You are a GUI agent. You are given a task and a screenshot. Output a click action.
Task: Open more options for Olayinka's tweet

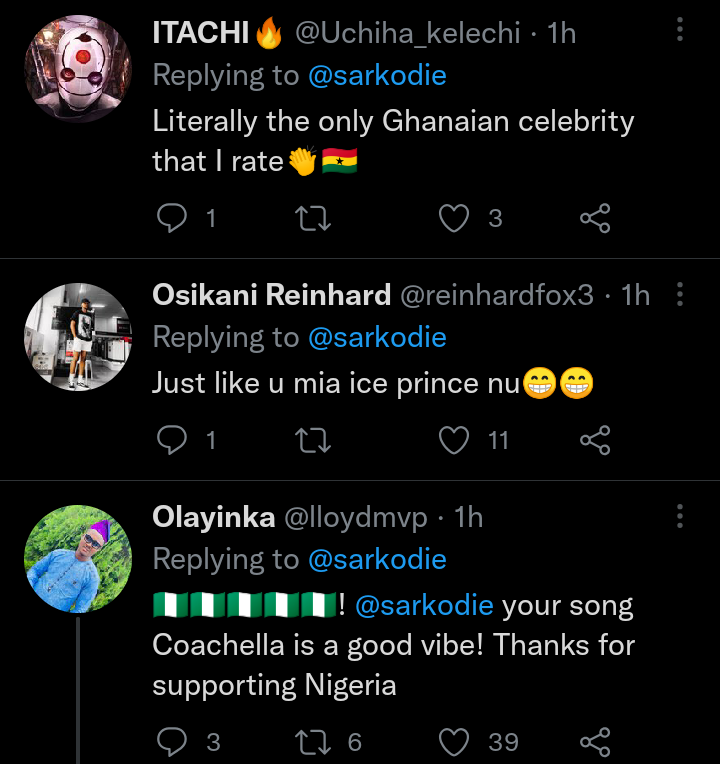click(x=680, y=516)
